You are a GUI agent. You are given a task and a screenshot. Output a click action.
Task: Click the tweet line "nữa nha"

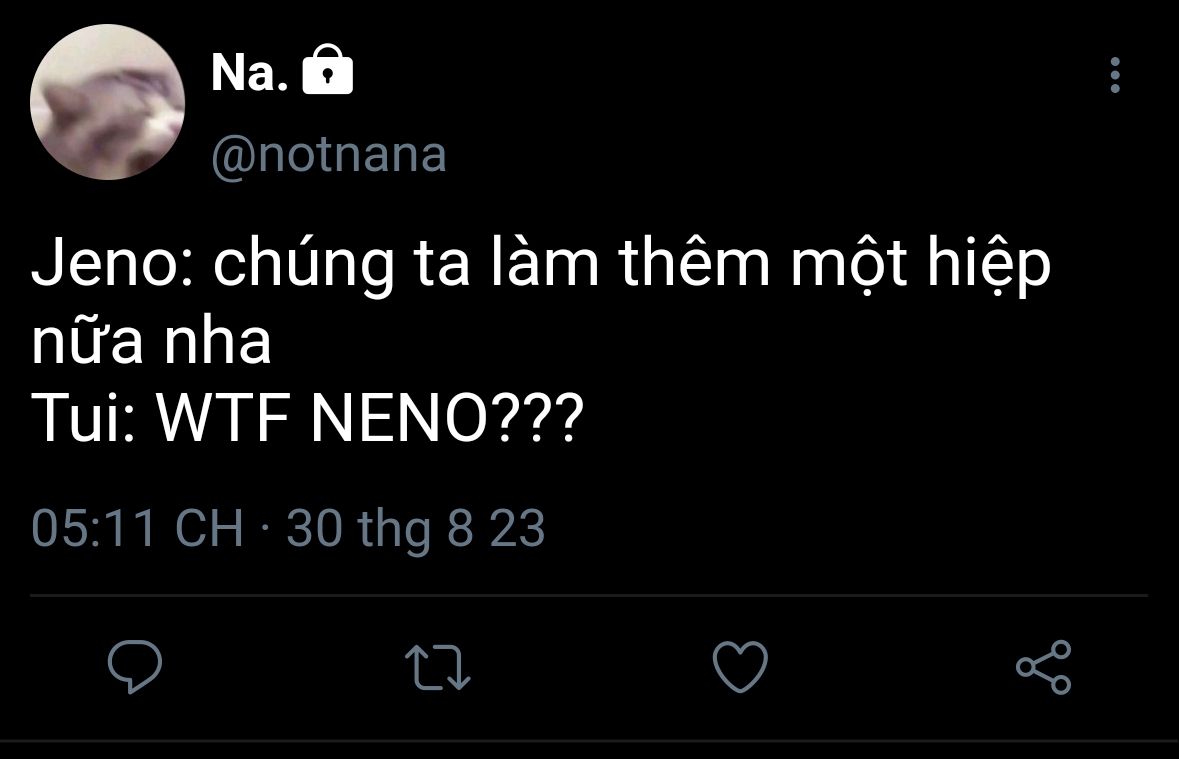coord(151,342)
